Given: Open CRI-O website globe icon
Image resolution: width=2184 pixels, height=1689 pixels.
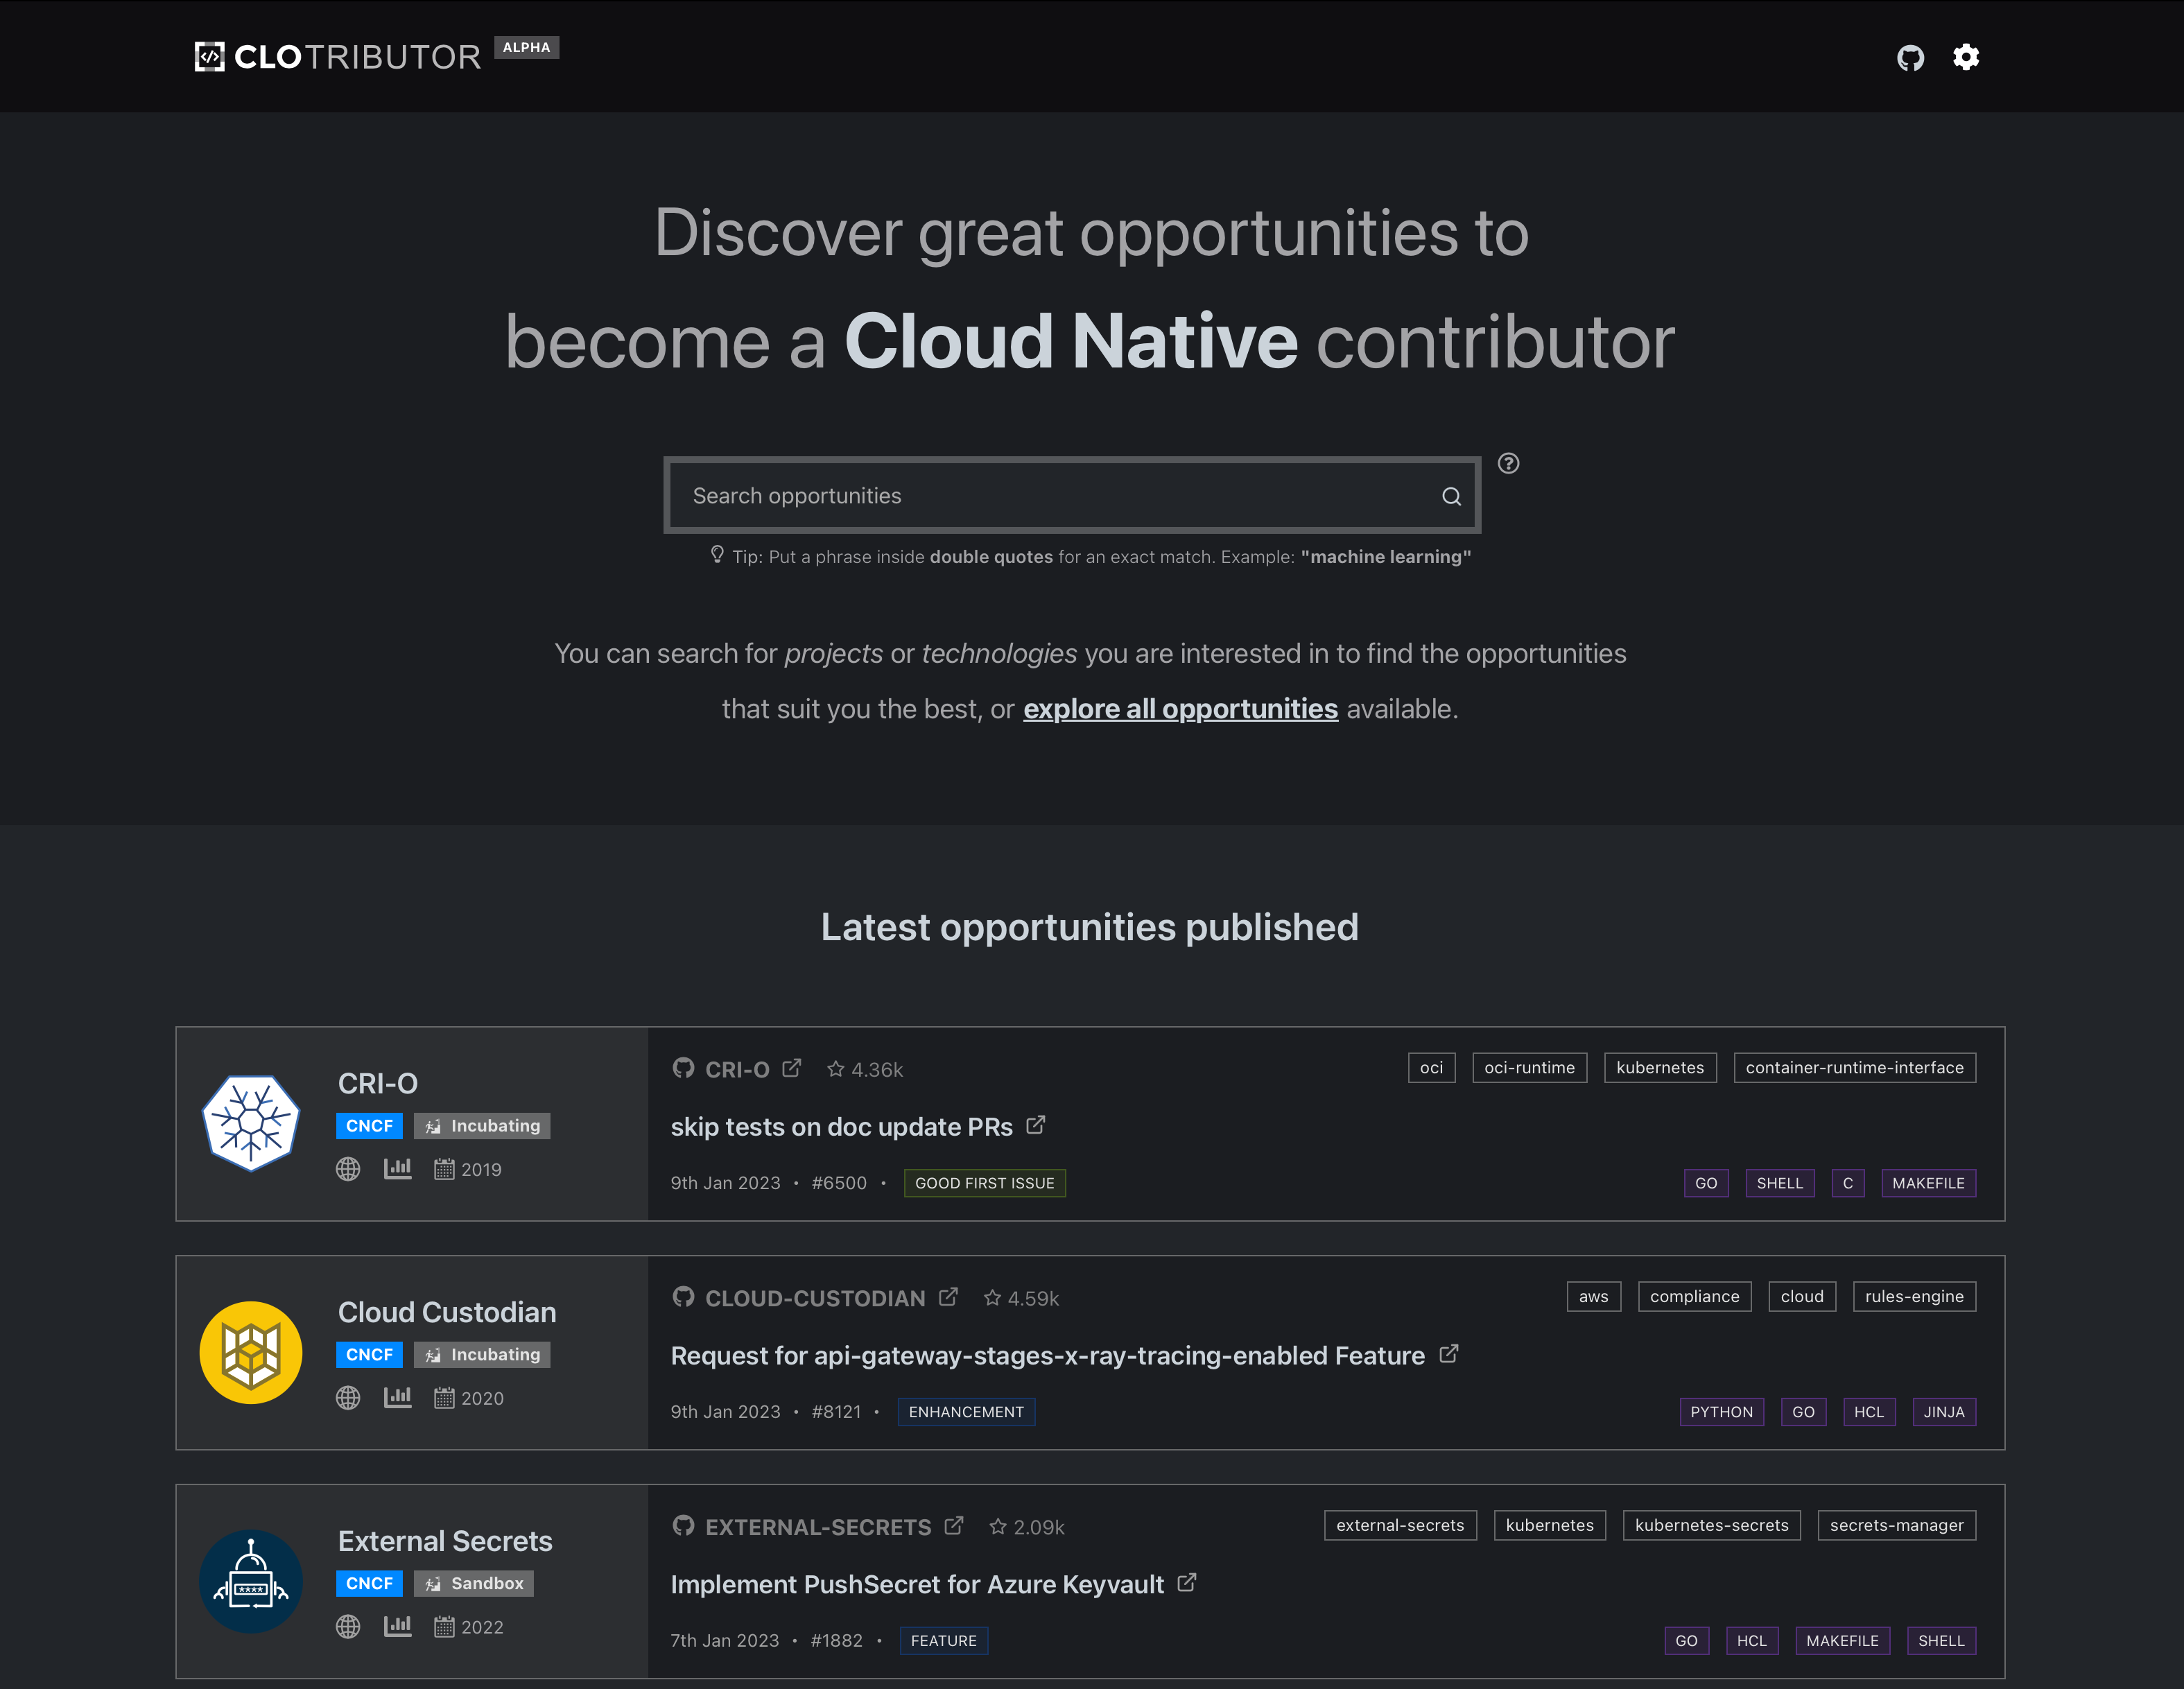Looking at the screenshot, I should pos(348,1169).
